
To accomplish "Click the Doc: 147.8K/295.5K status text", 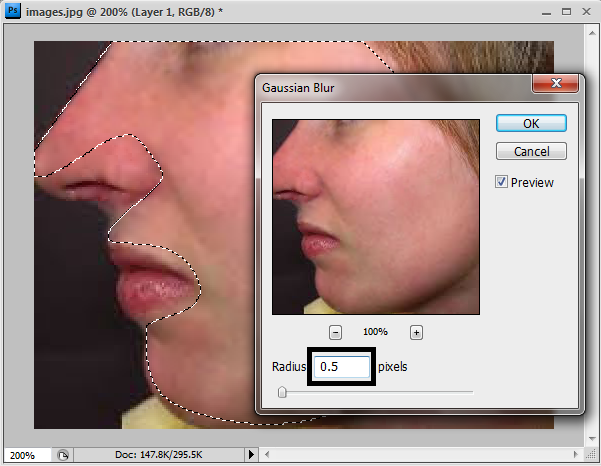I will point(158,455).
